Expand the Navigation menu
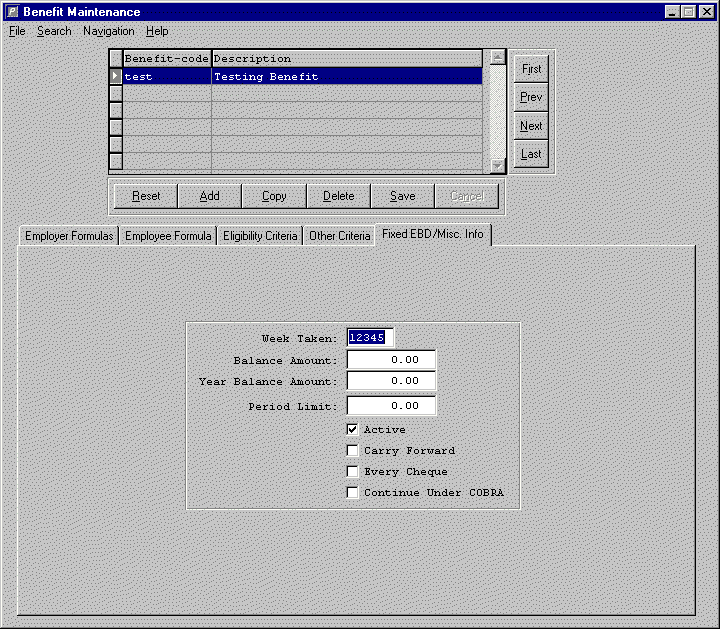 click(108, 31)
